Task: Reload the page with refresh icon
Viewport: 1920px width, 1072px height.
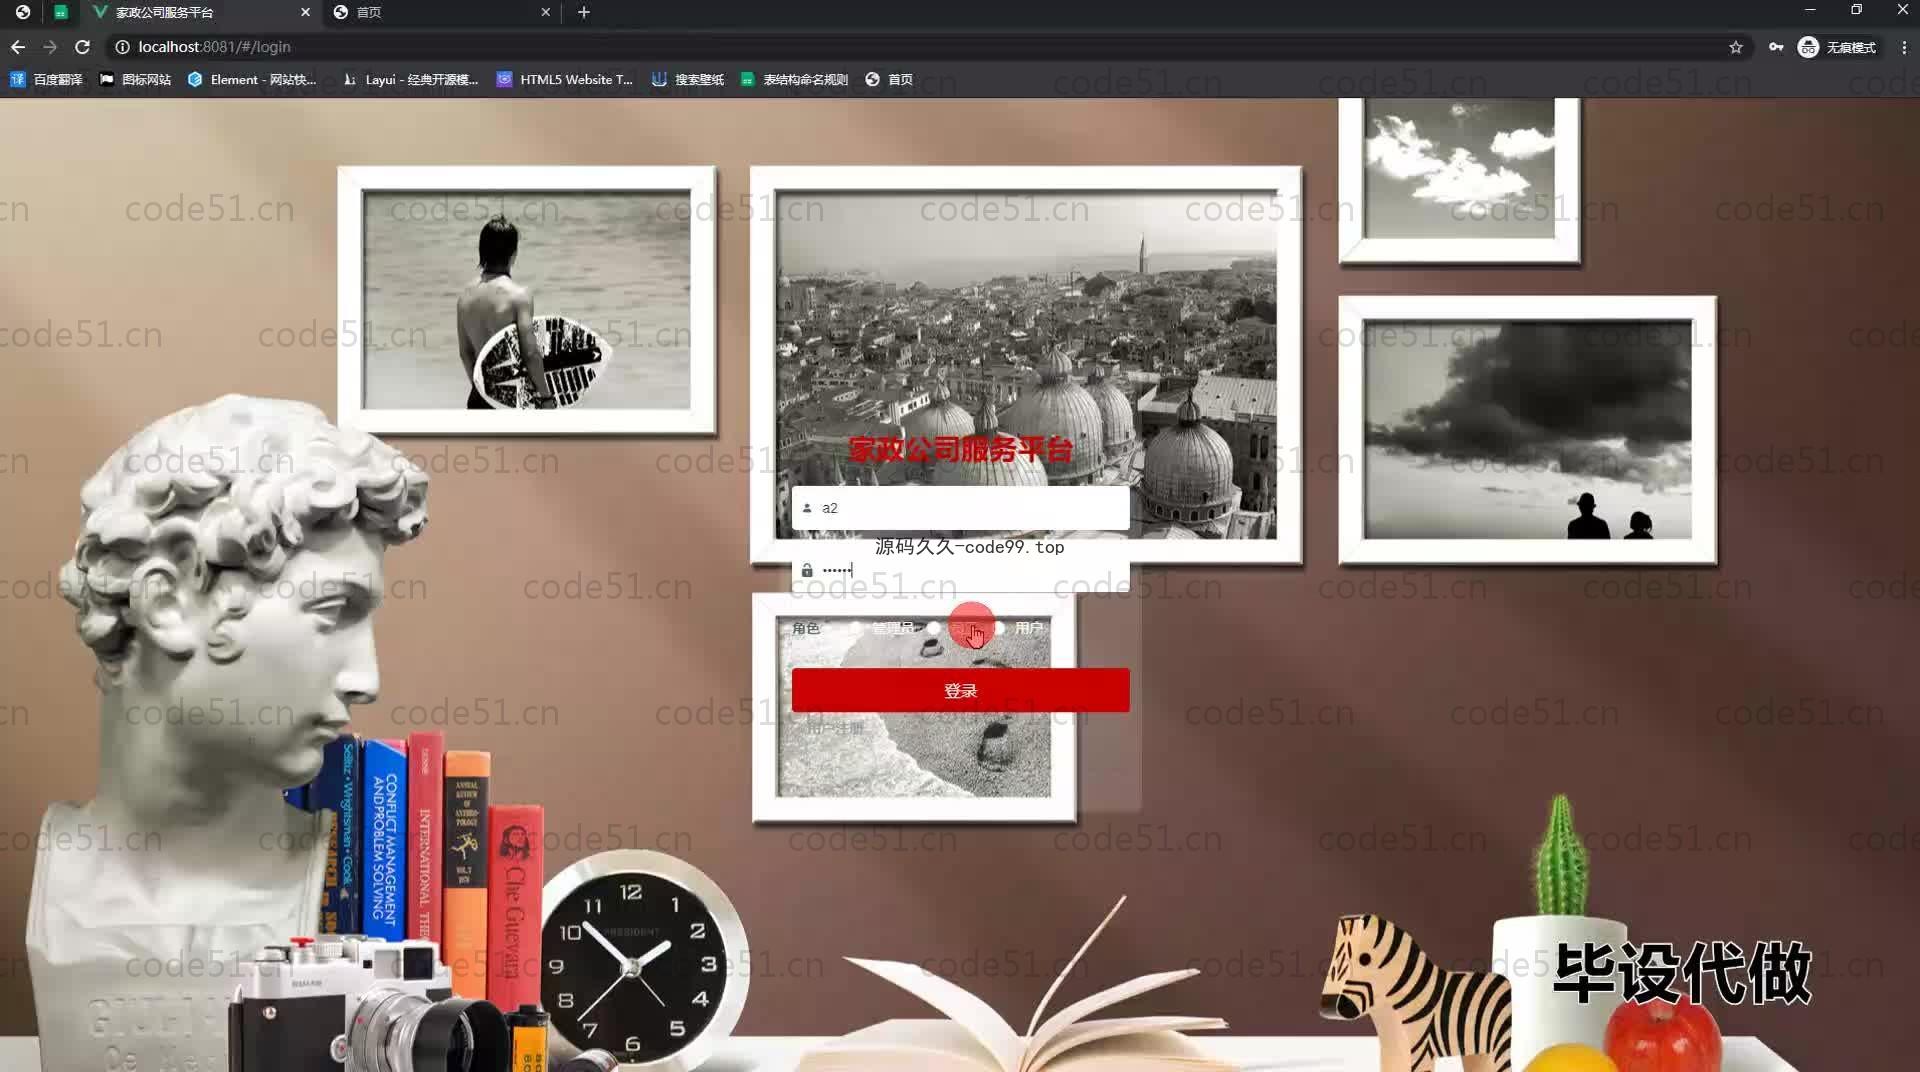Action: click(83, 47)
